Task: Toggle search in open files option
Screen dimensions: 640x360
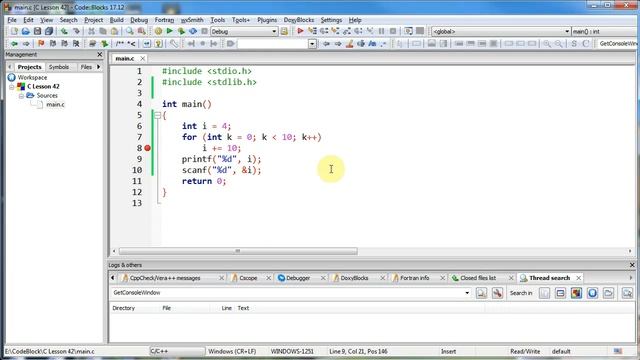Action: coord(544,293)
